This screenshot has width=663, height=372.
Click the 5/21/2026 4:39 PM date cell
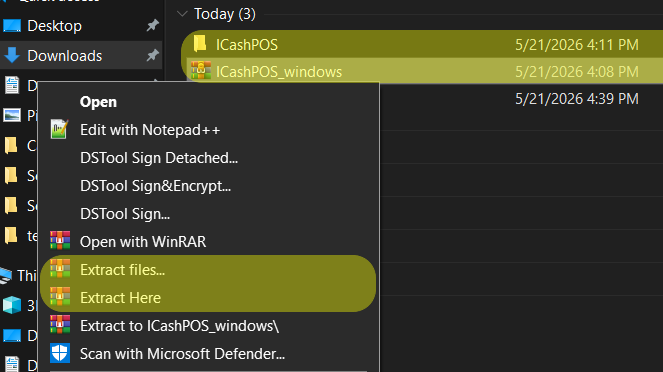(577, 99)
